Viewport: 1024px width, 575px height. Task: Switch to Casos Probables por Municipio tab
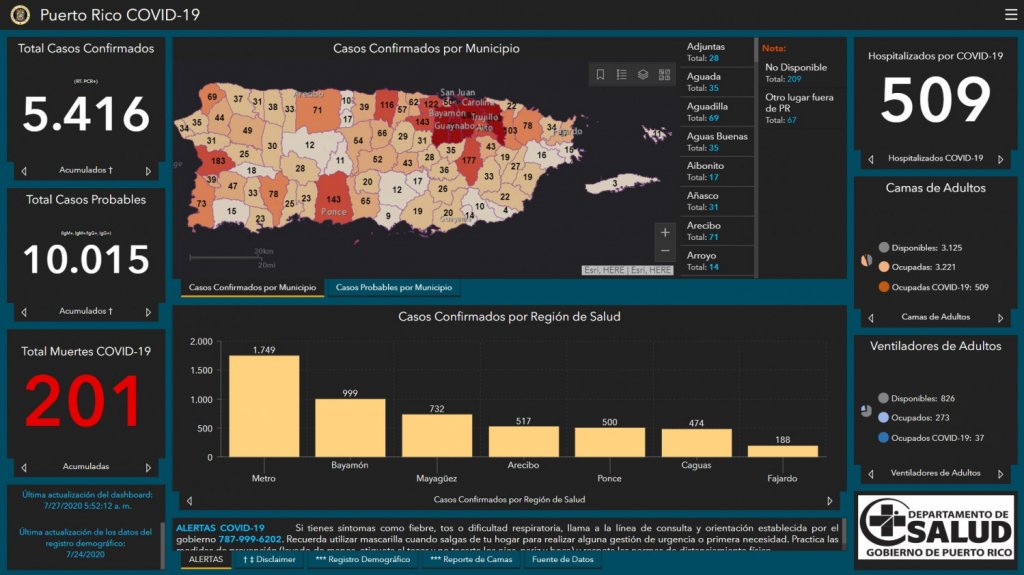pos(393,288)
